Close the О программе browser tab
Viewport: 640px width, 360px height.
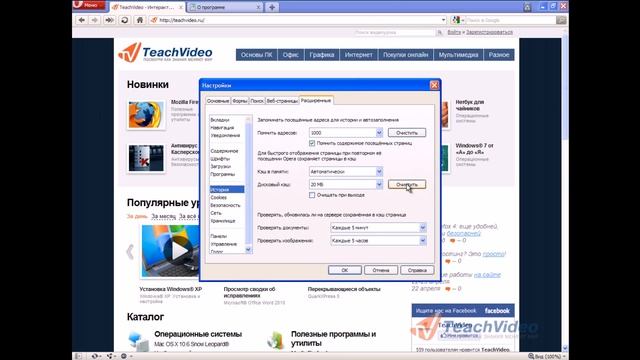(258, 7)
